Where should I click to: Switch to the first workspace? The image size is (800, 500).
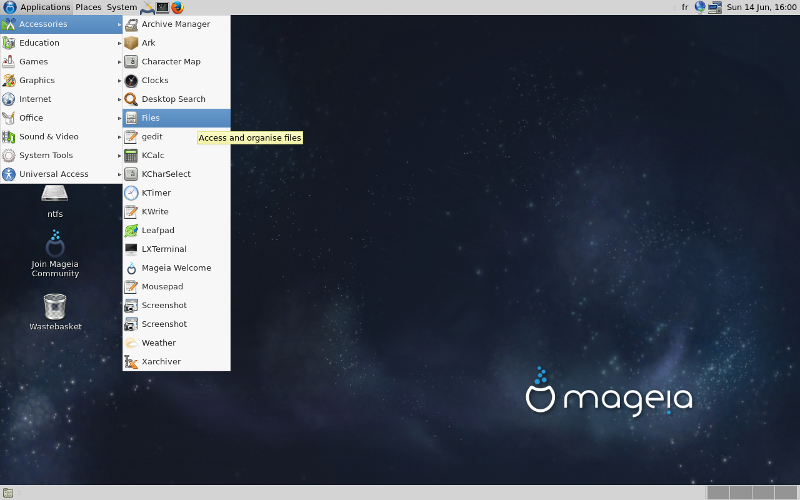718,493
